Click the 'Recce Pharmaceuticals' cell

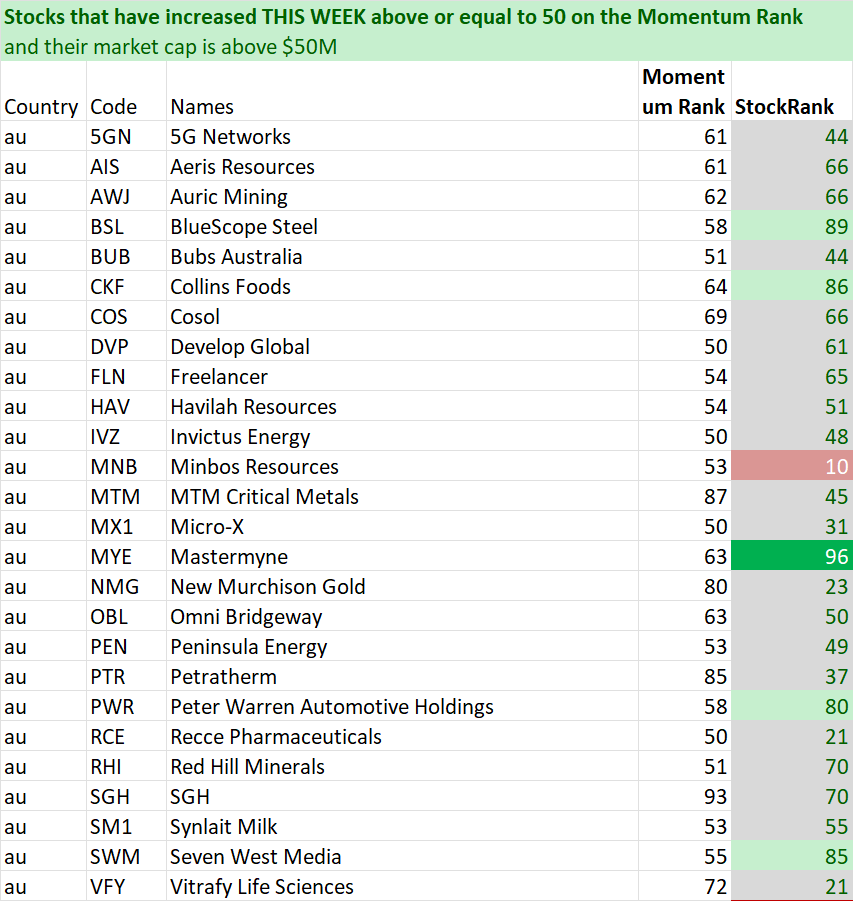(x=402, y=737)
